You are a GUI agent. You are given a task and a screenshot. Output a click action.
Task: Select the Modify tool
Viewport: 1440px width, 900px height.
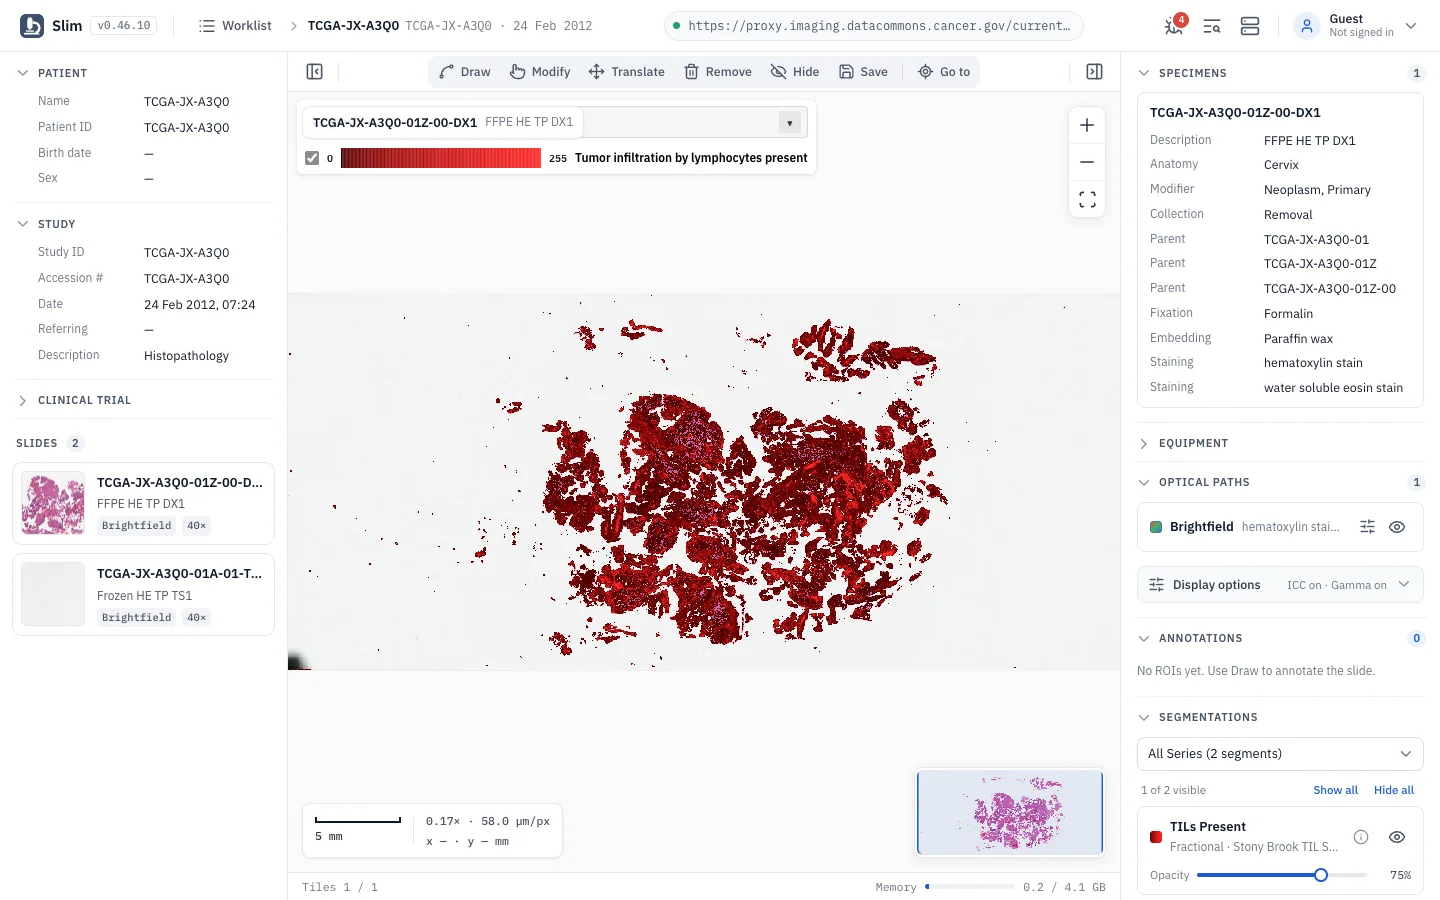tap(540, 72)
